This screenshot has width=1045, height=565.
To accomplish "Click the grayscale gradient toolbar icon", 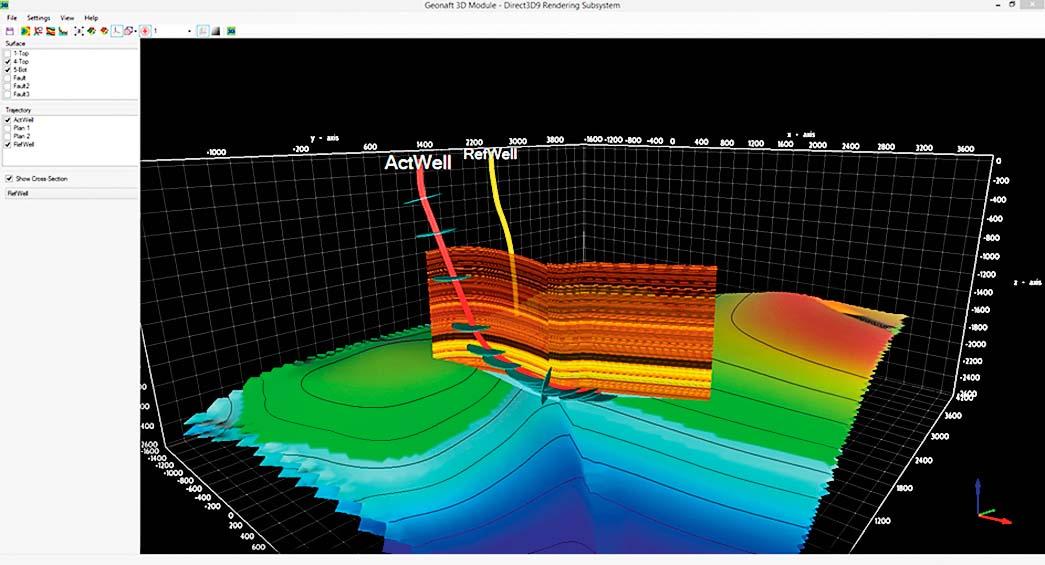I will tap(216, 31).
